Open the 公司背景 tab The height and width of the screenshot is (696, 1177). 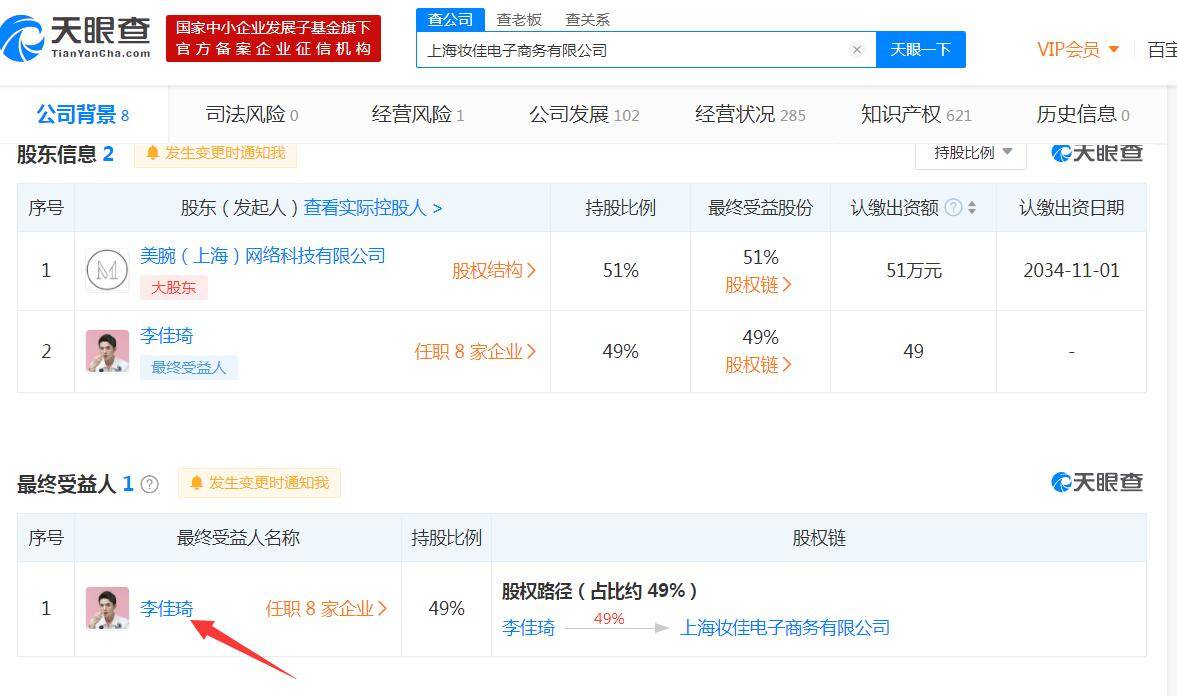(83, 115)
